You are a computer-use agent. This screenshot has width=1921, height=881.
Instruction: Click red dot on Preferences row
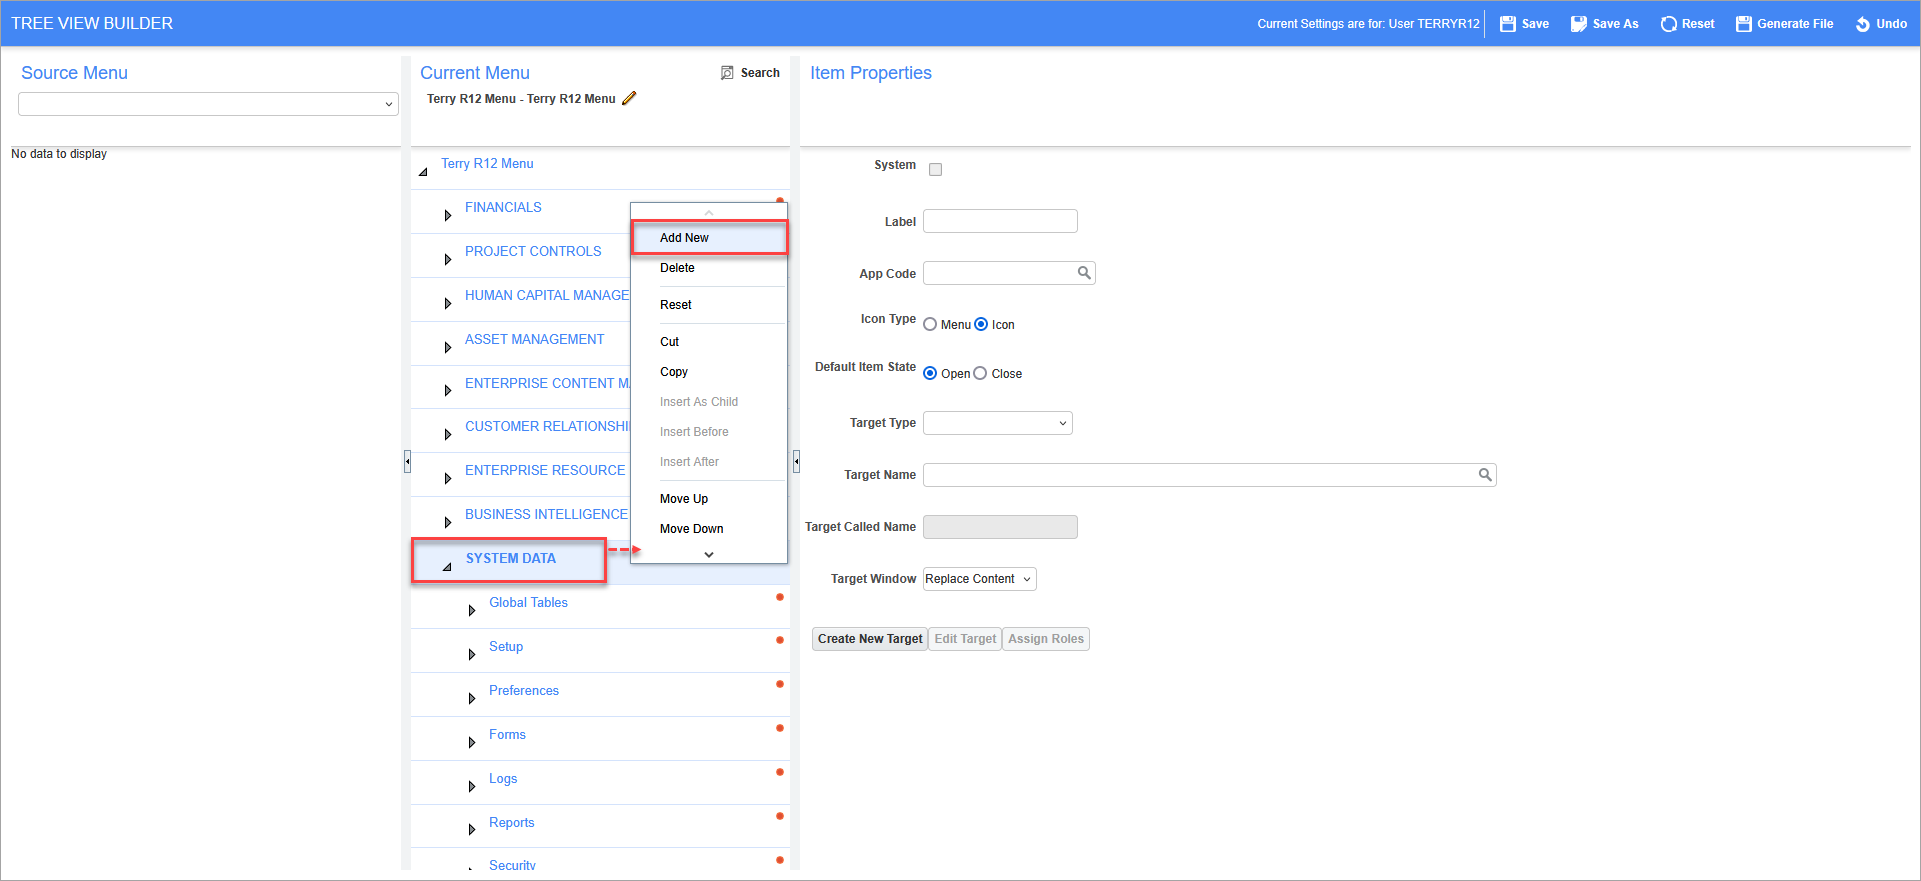coord(780,684)
